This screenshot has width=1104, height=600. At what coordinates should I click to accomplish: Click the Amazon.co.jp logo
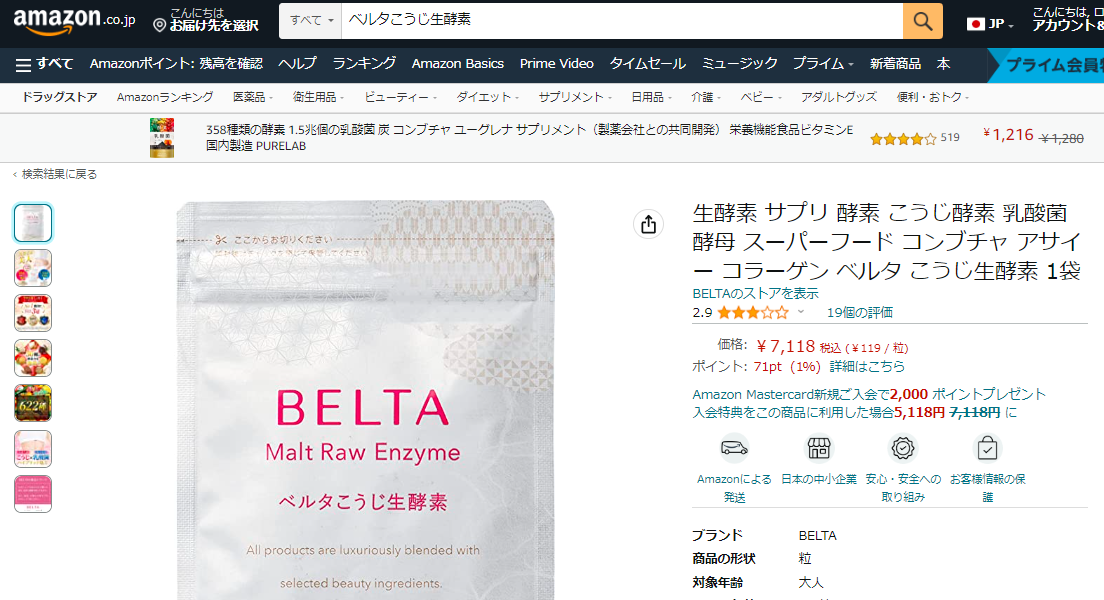(x=74, y=21)
